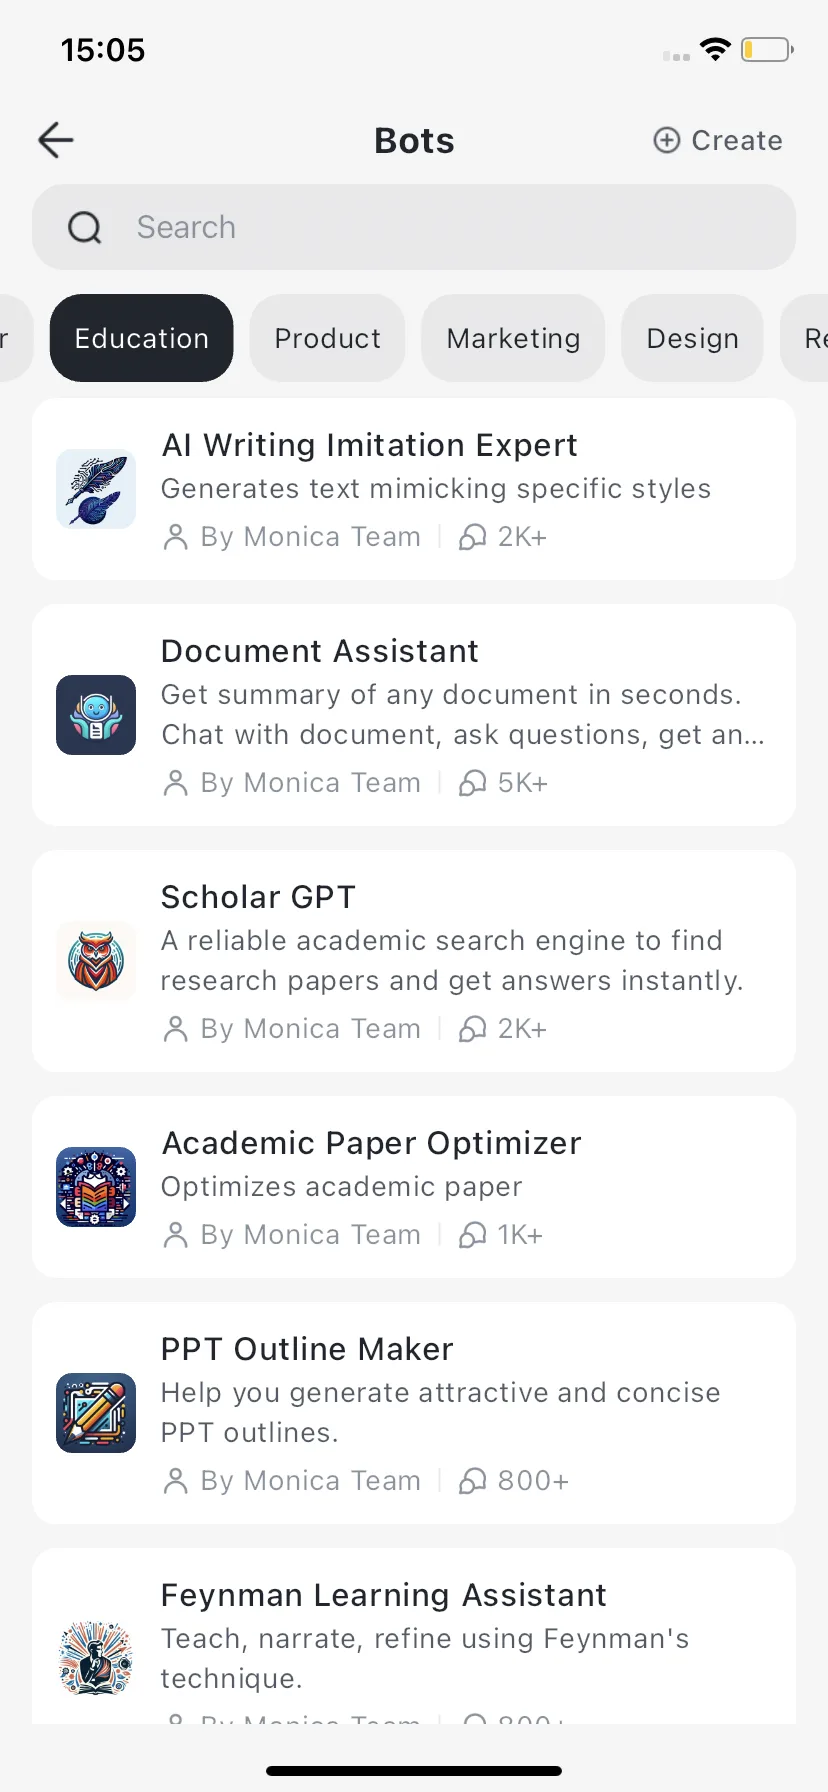828x1792 pixels.
Task: Open the AI Writing Imitation Expert feather icon
Action: point(96,489)
